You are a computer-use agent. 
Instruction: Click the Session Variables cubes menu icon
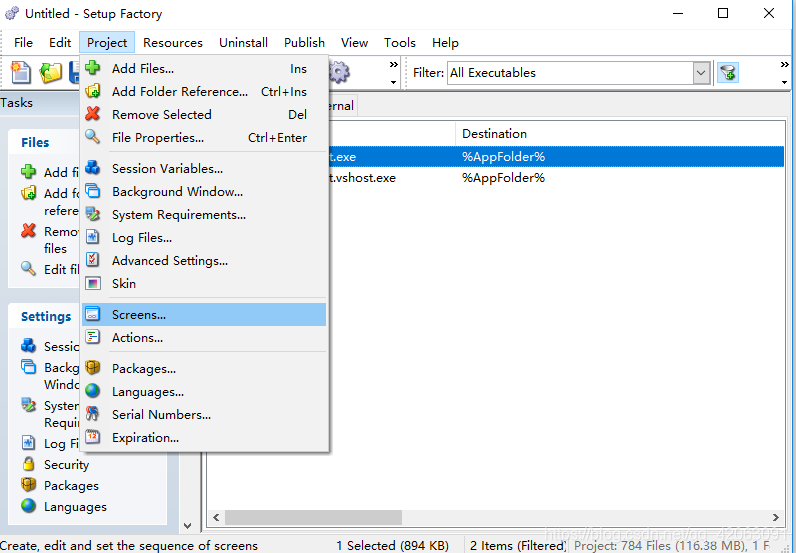coord(92,168)
